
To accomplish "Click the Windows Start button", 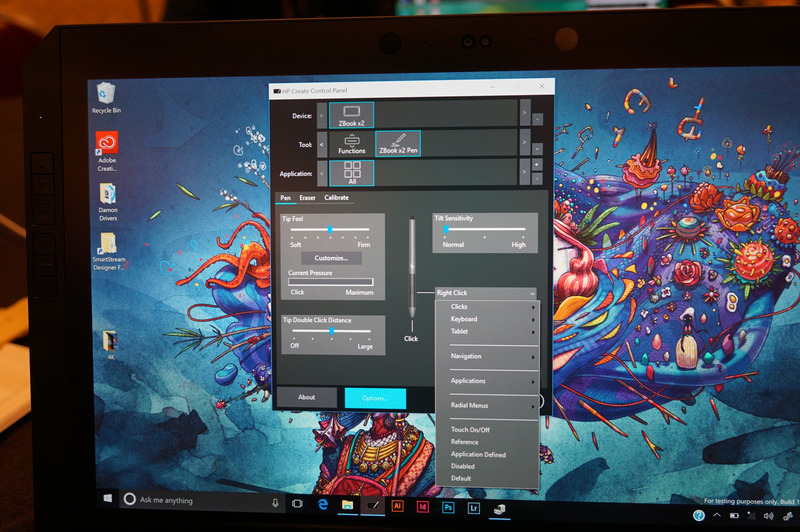I will pyautogui.click(x=108, y=498).
